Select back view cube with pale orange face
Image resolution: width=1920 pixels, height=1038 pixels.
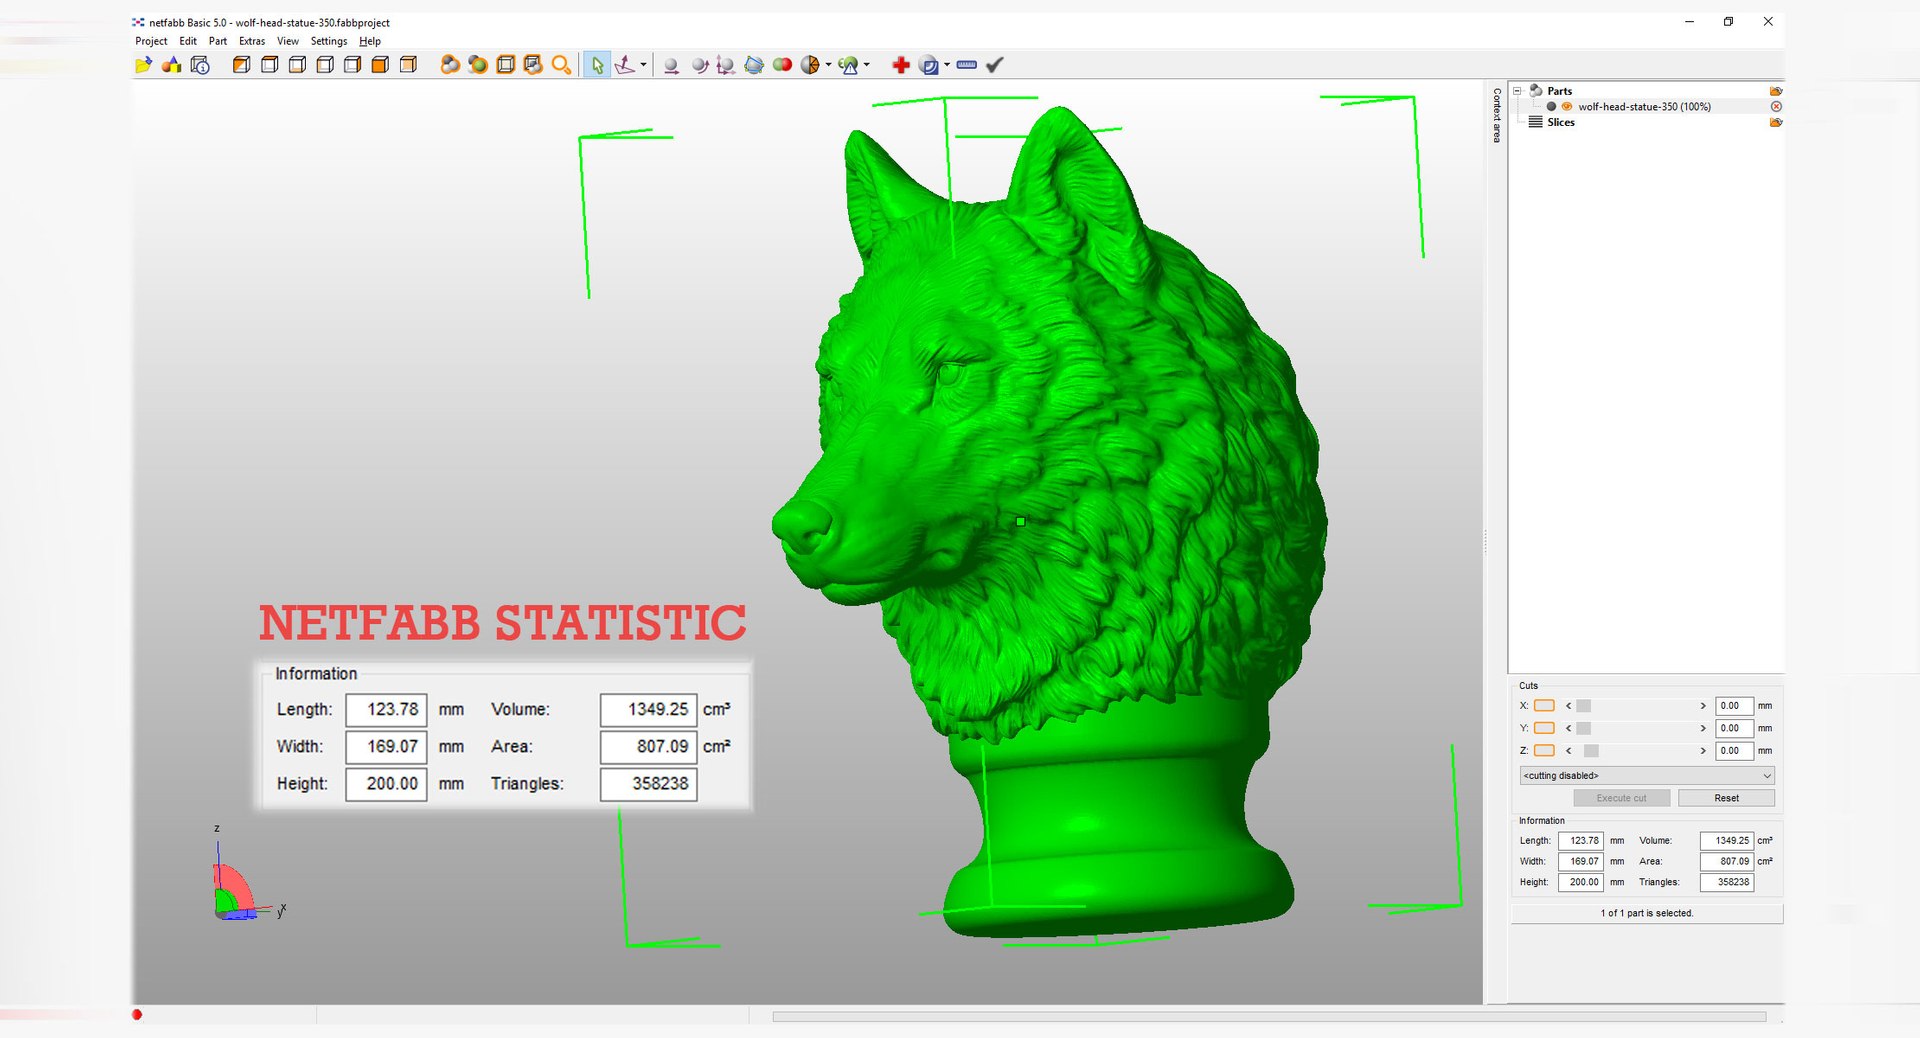(x=408, y=65)
